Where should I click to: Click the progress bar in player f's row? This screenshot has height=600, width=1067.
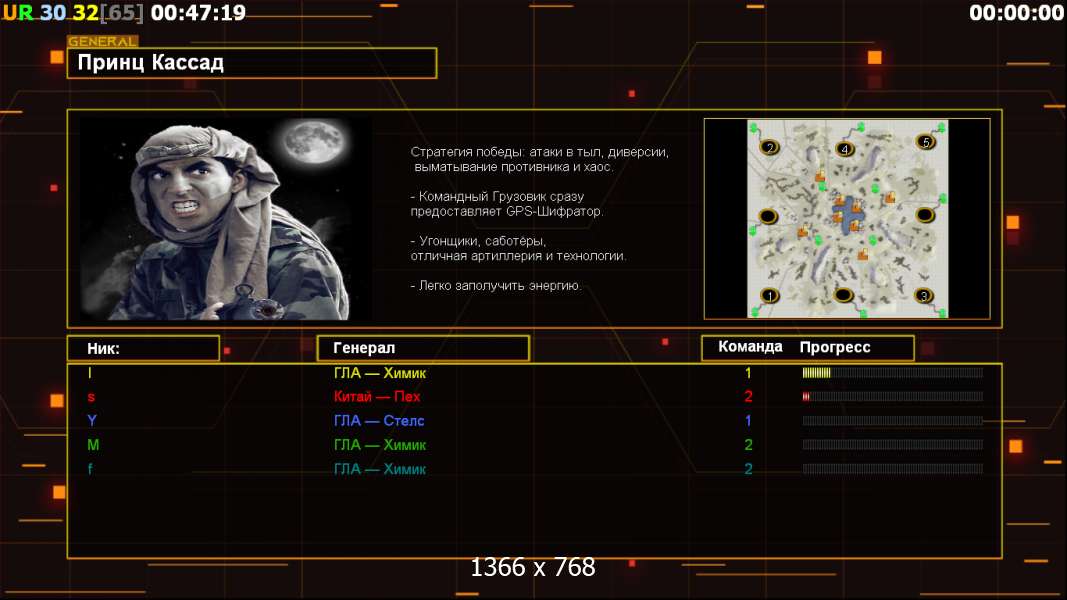(x=893, y=469)
